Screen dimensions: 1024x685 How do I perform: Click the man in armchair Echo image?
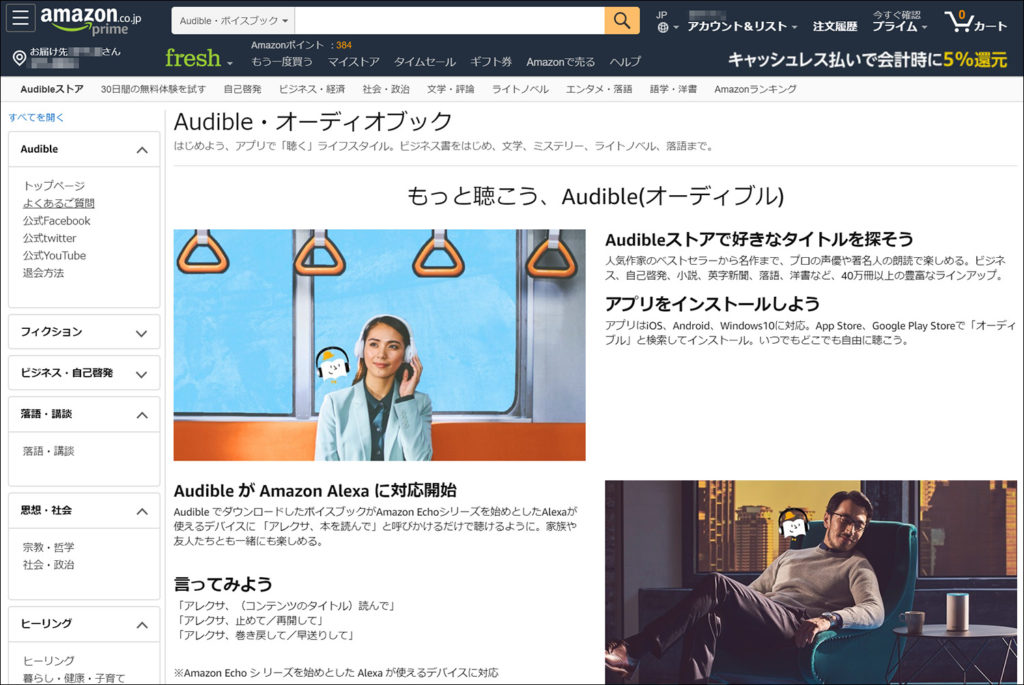coord(810,582)
